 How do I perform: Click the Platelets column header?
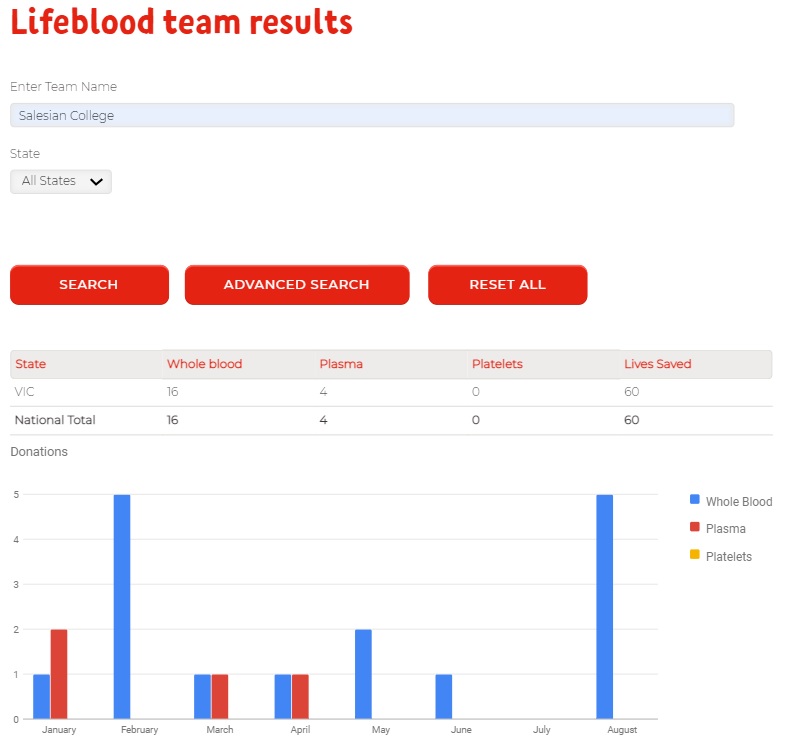(497, 364)
